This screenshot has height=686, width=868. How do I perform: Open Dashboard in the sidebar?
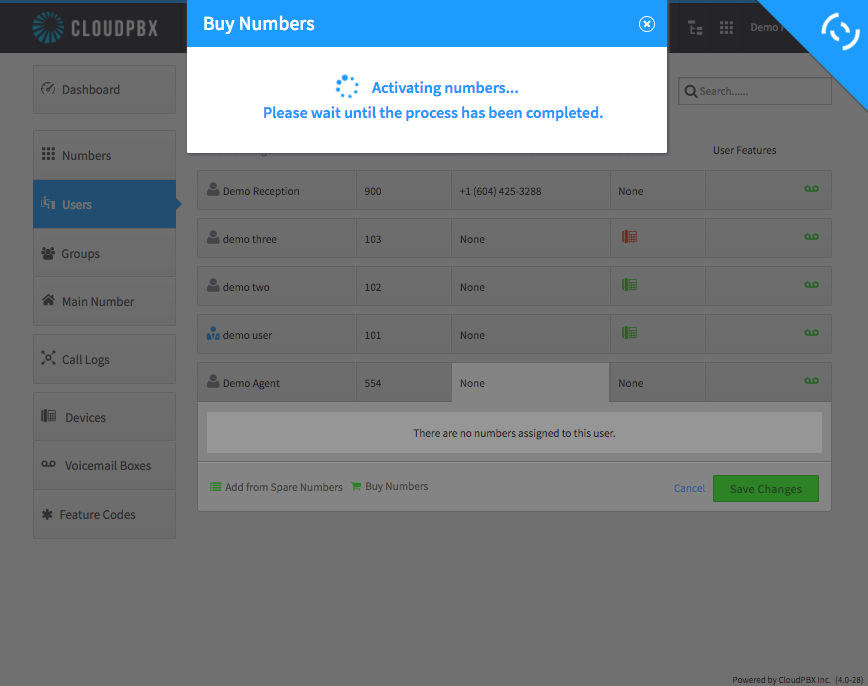[105, 90]
